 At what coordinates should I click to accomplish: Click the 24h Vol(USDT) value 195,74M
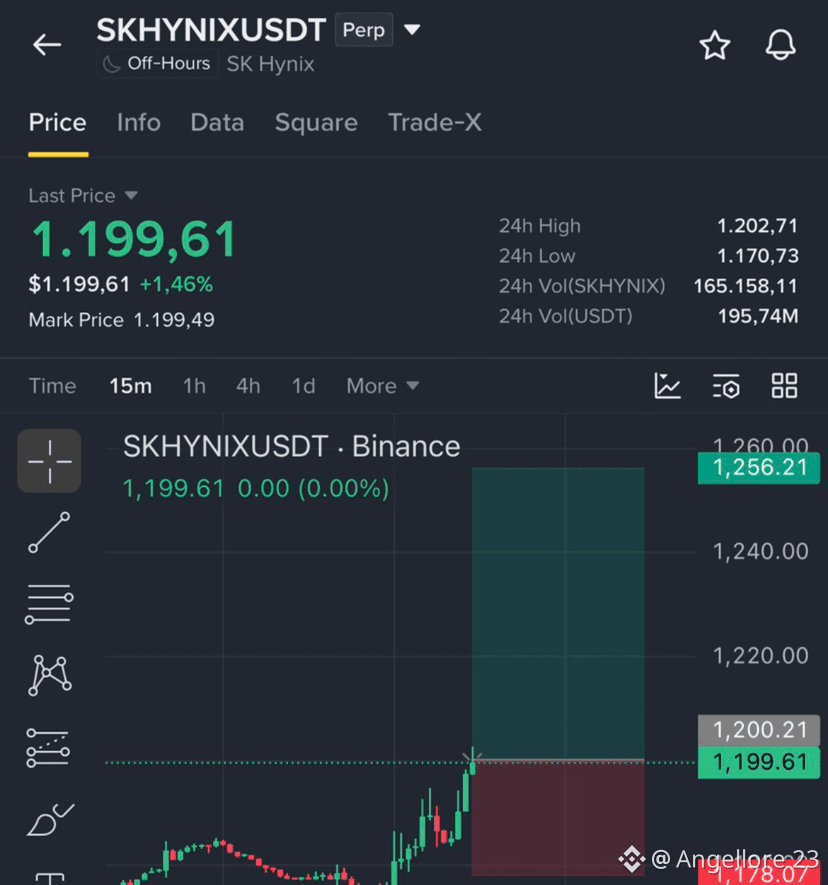(x=758, y=316)
